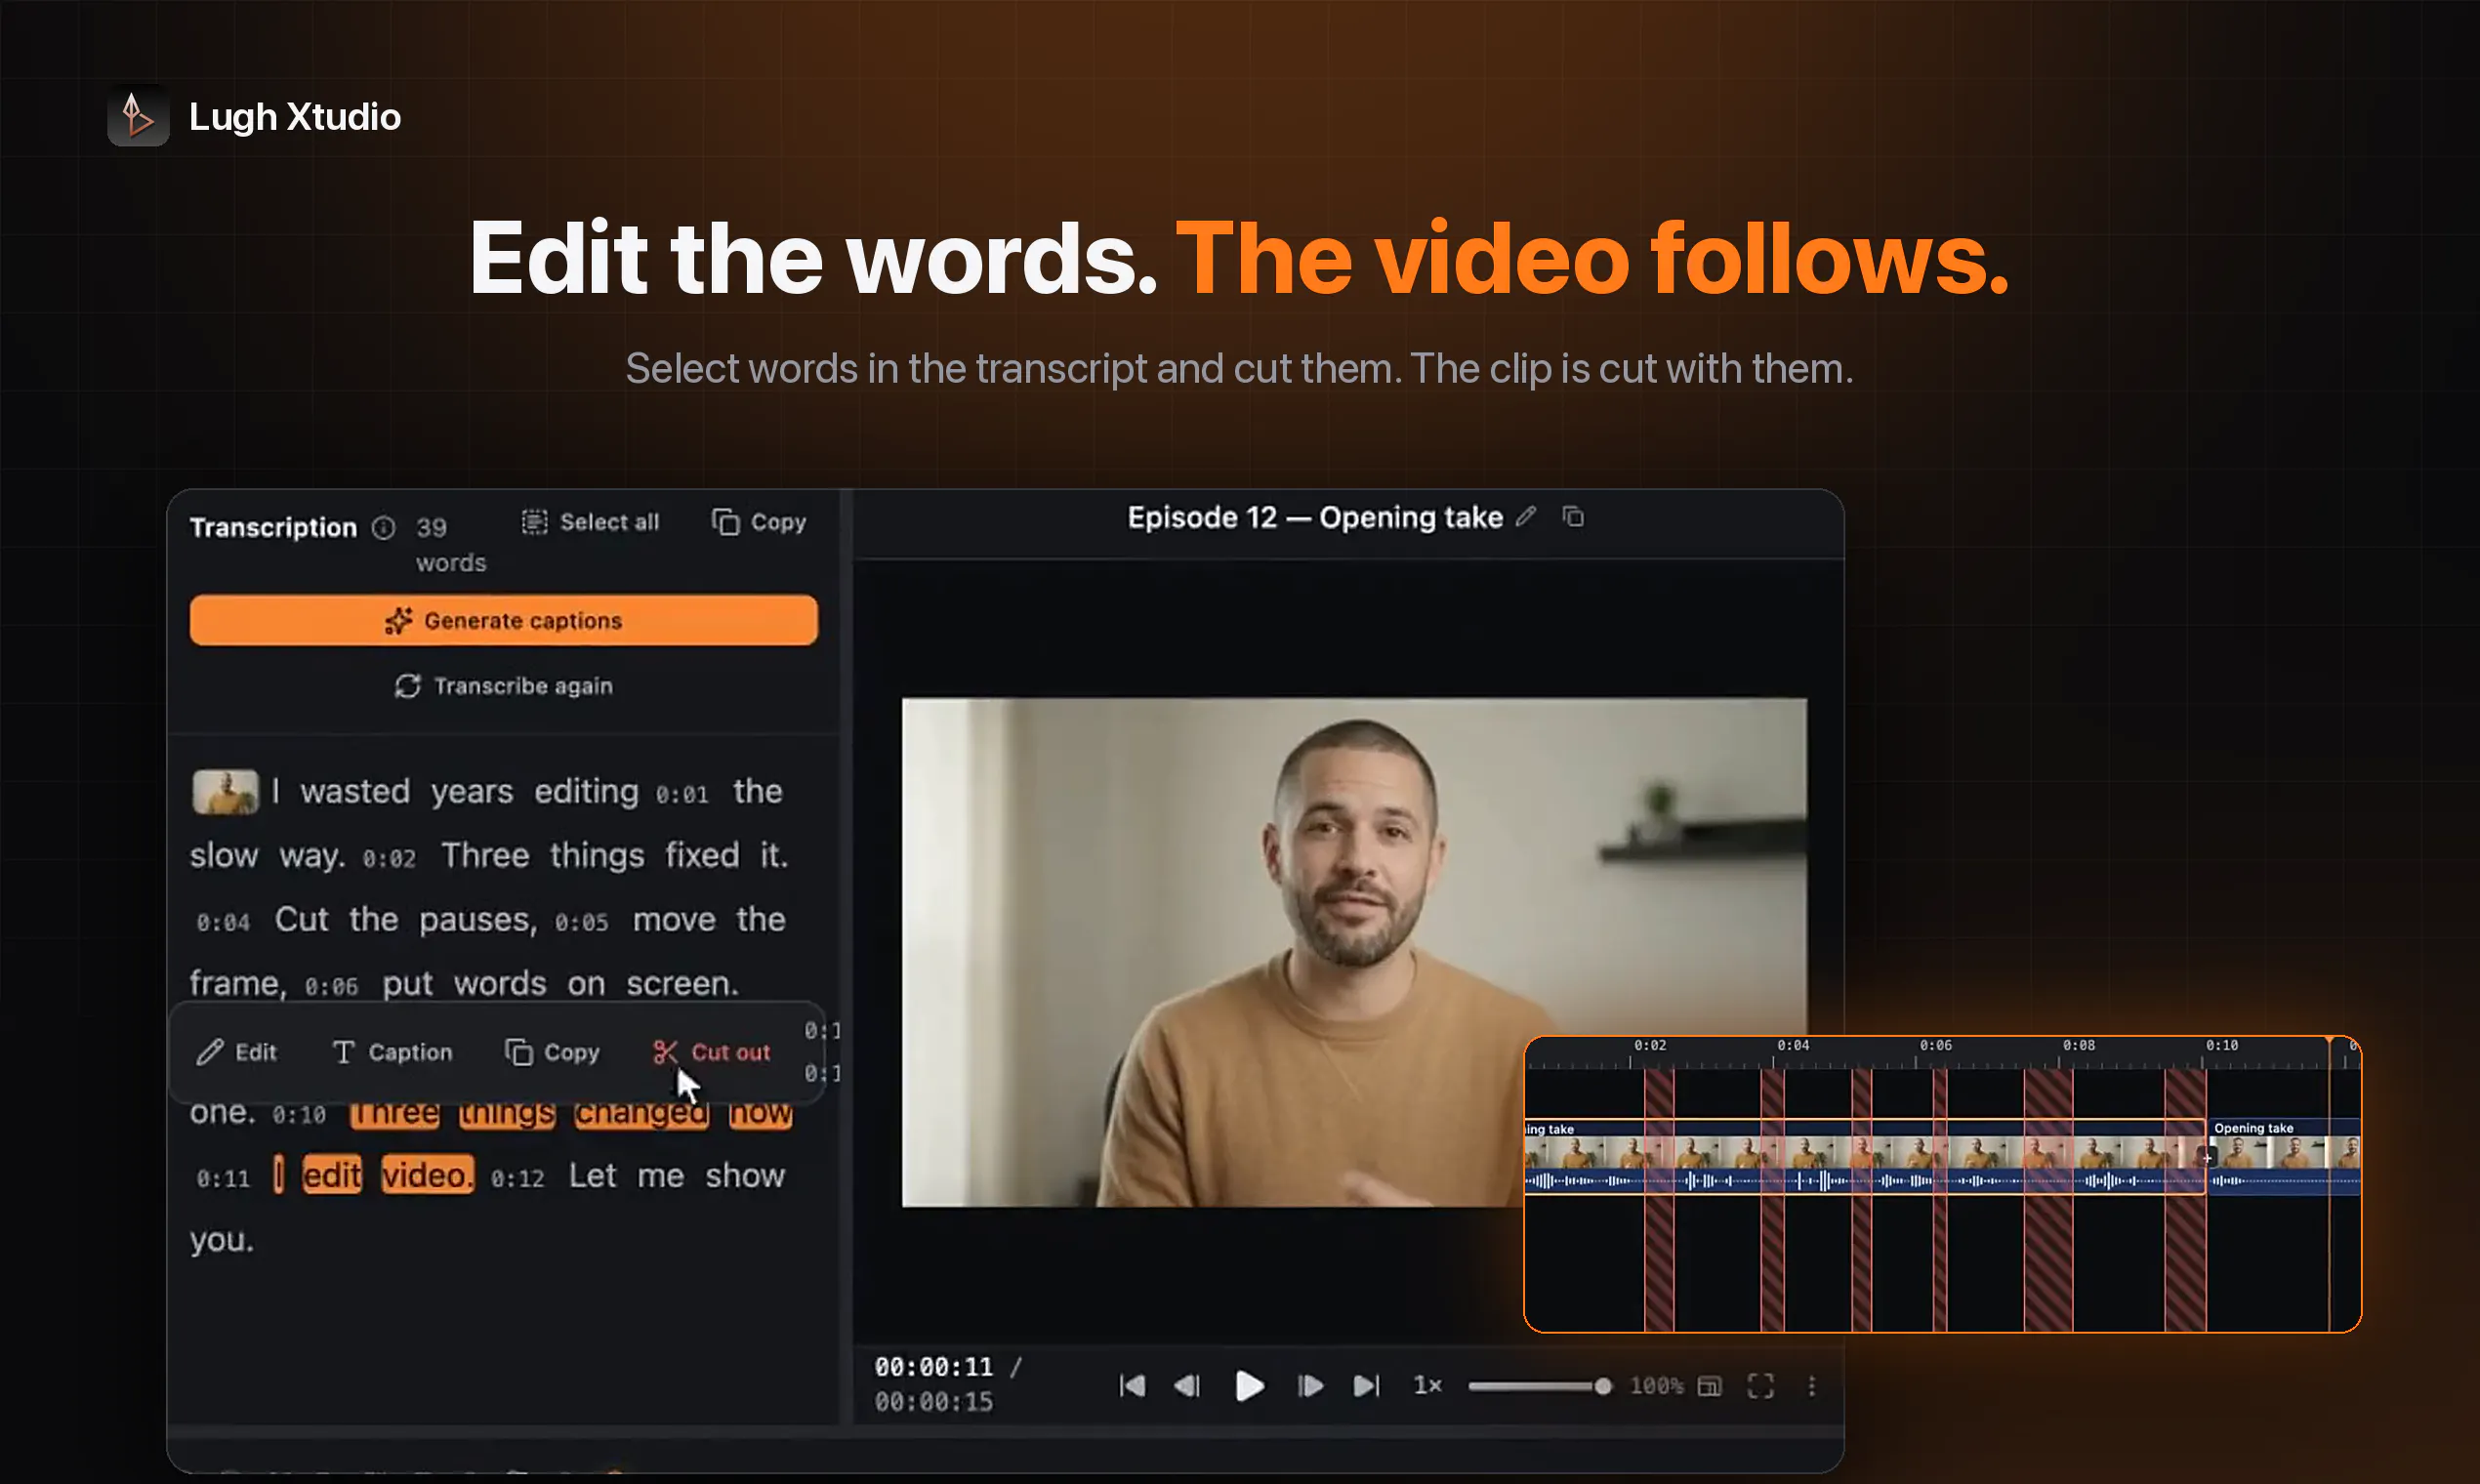Click Generate captions button
Screen dimensions: 2480x1484
click(503, 621)
